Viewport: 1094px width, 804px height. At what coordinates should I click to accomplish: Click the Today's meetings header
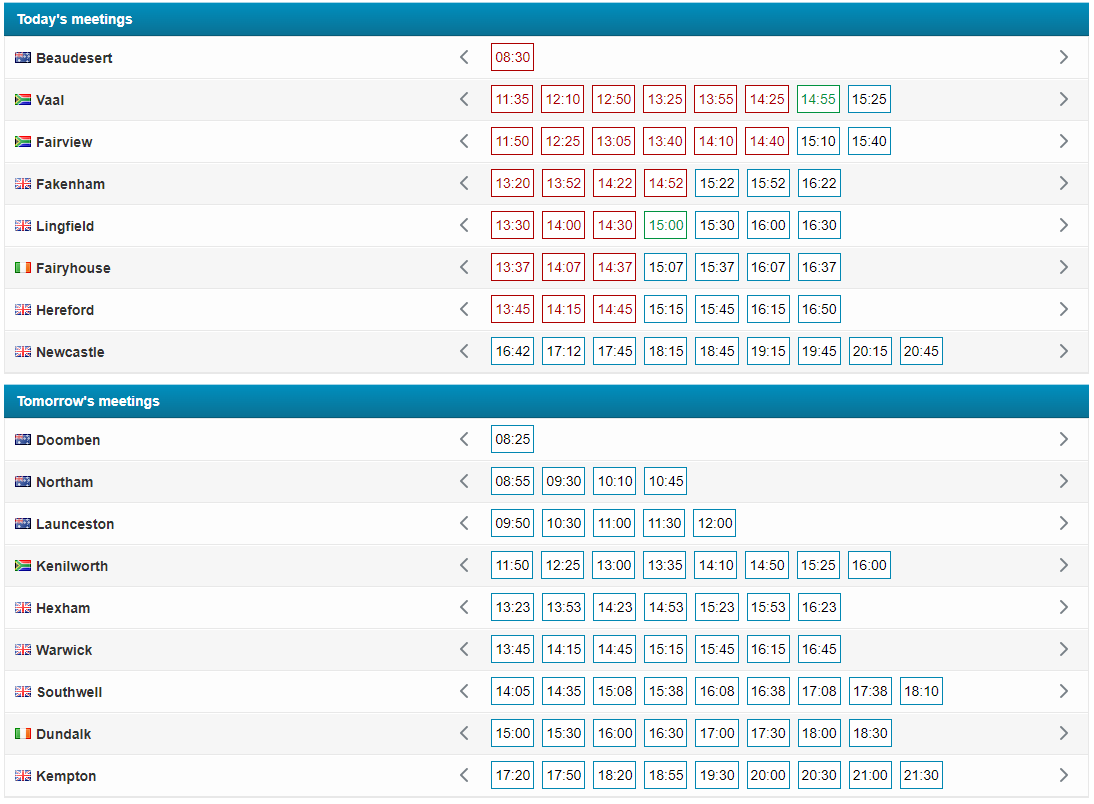click(x=546, y=19)
